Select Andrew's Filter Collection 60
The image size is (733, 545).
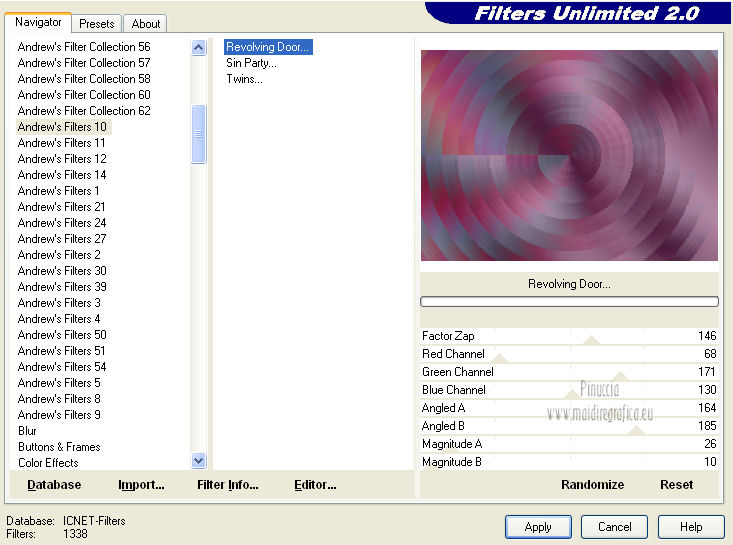click(x=84, y=95)
